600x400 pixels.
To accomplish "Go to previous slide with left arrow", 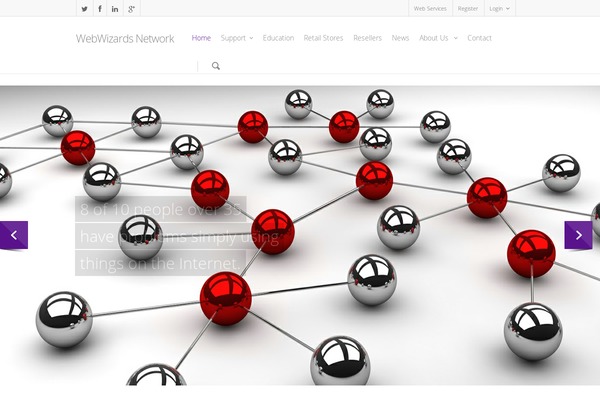I will [14, 235].
